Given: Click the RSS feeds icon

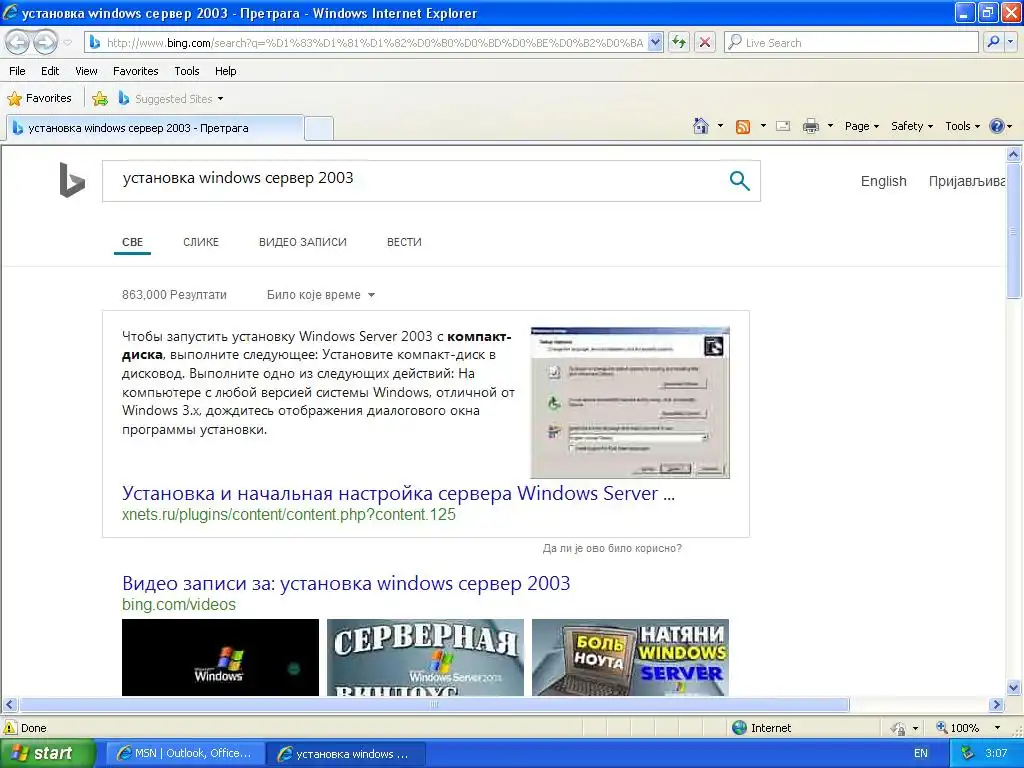Looking at the screenshot, I should click(x=743, y=127).
